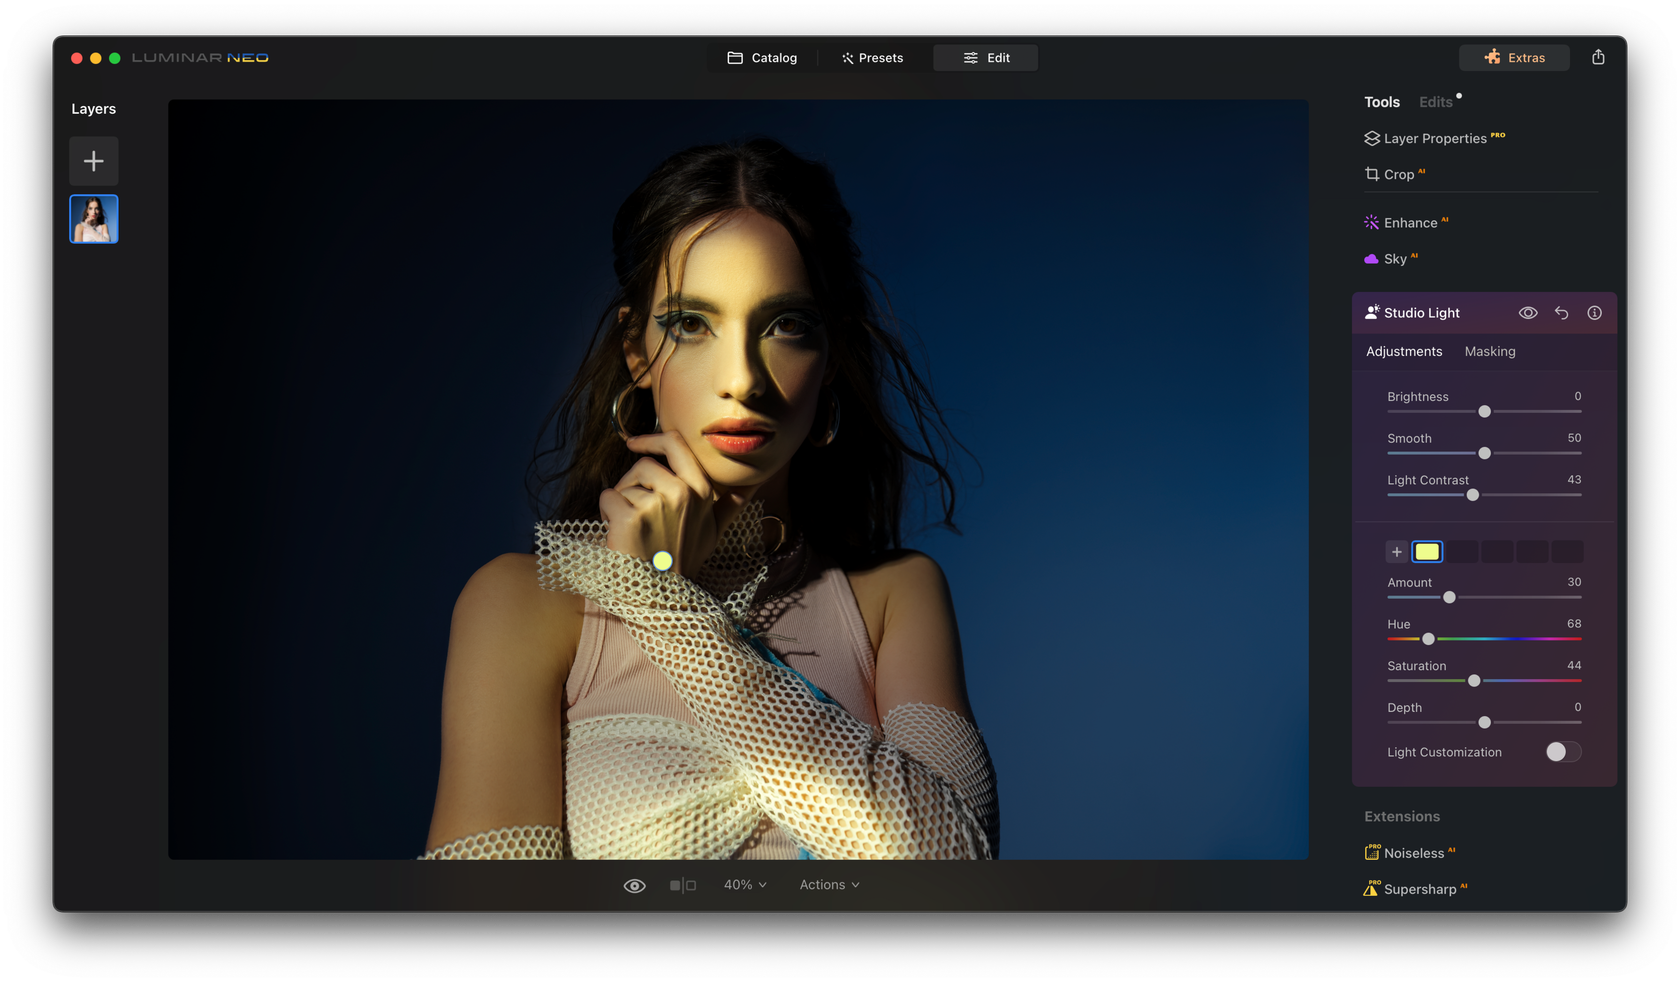Enable Light Customization
1680x982 pixels.
1562,752
